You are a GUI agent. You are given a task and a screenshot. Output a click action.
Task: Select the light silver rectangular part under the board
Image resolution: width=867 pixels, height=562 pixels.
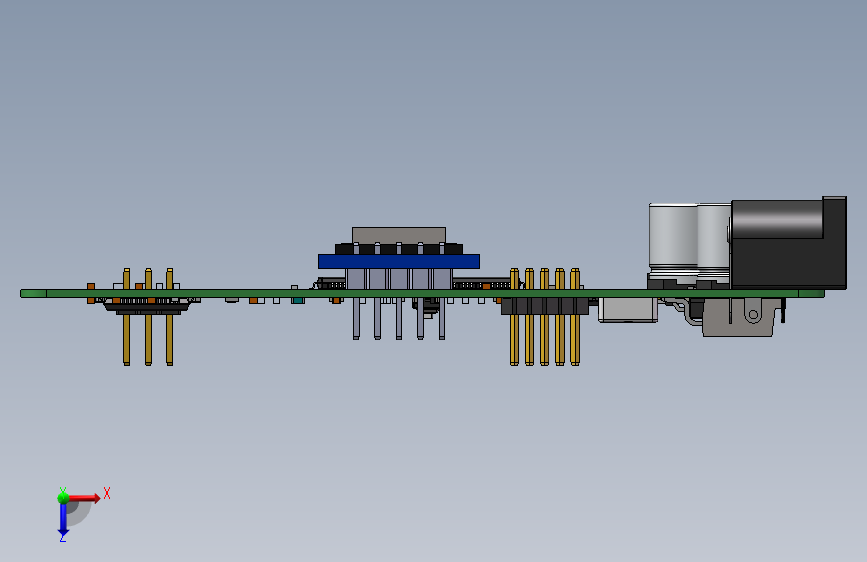(628, 310)
